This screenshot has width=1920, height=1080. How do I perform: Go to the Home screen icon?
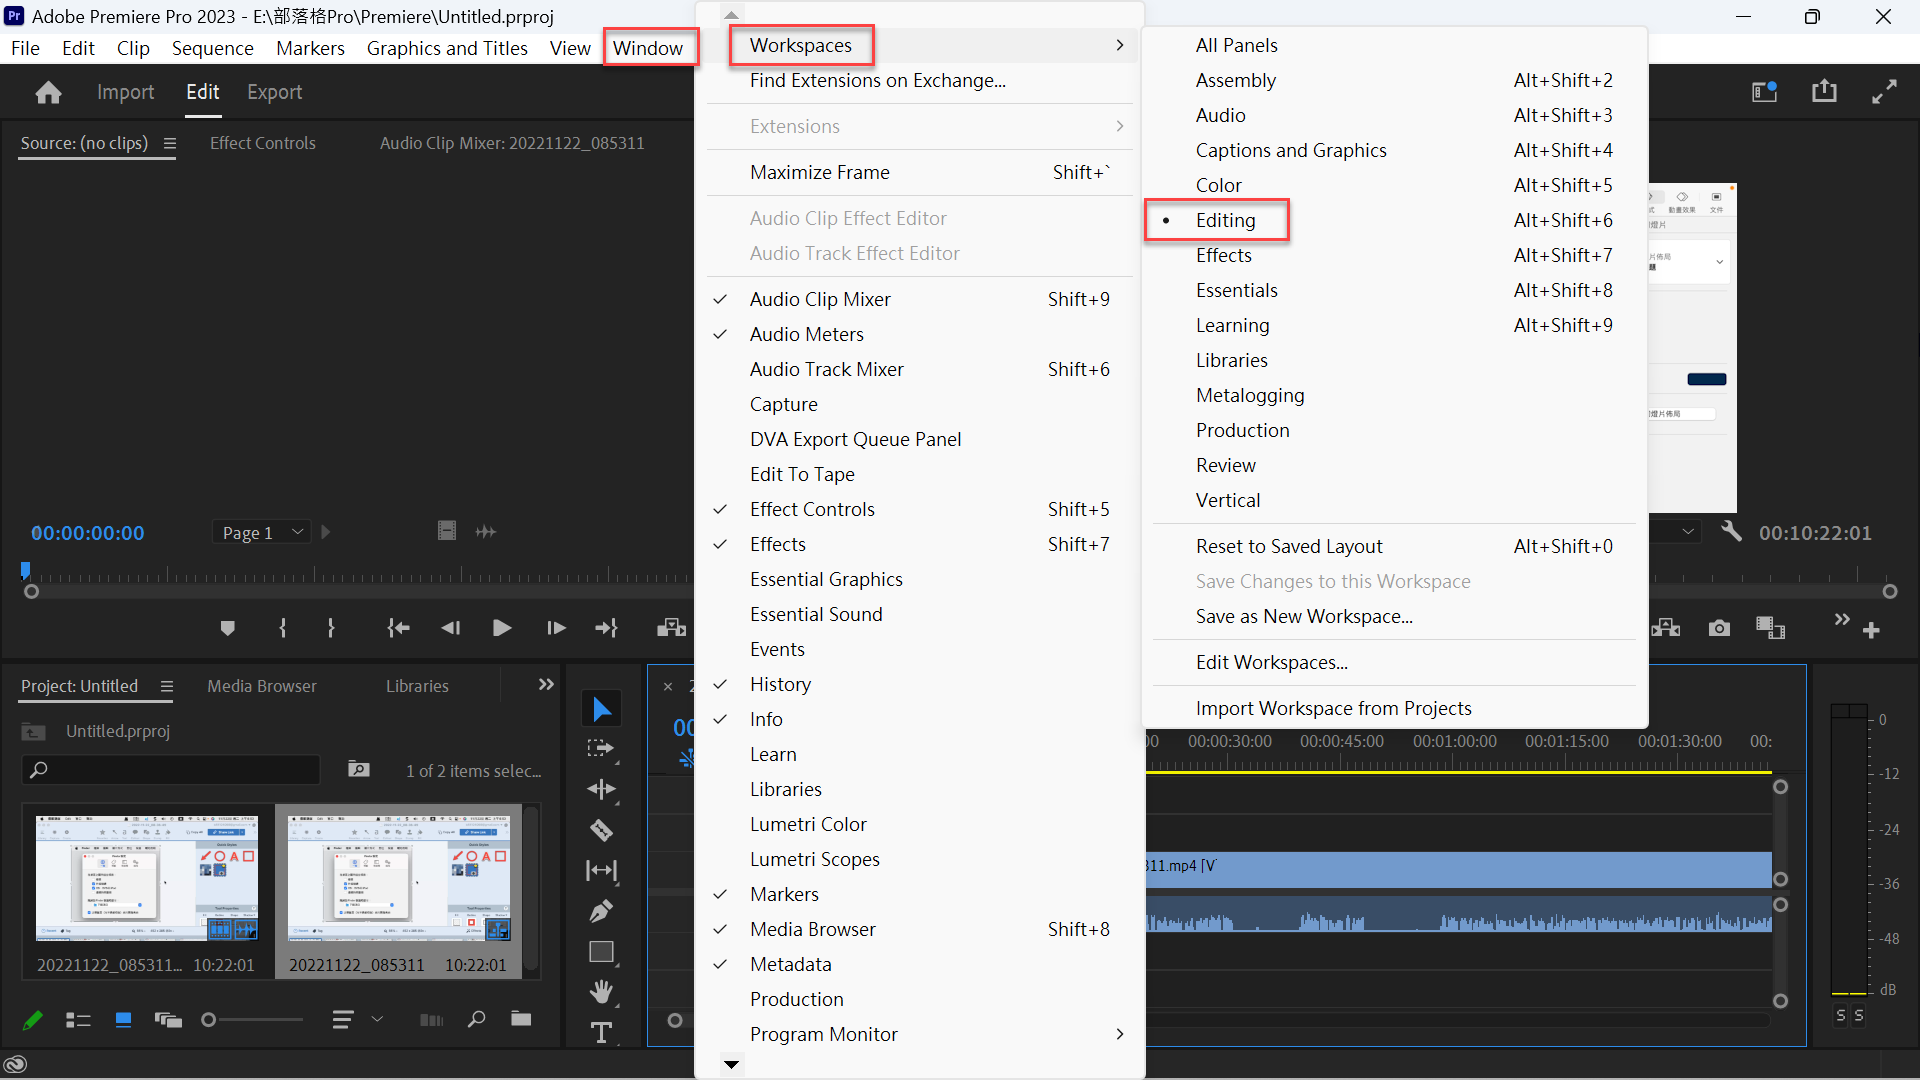(x=48, y=92)
